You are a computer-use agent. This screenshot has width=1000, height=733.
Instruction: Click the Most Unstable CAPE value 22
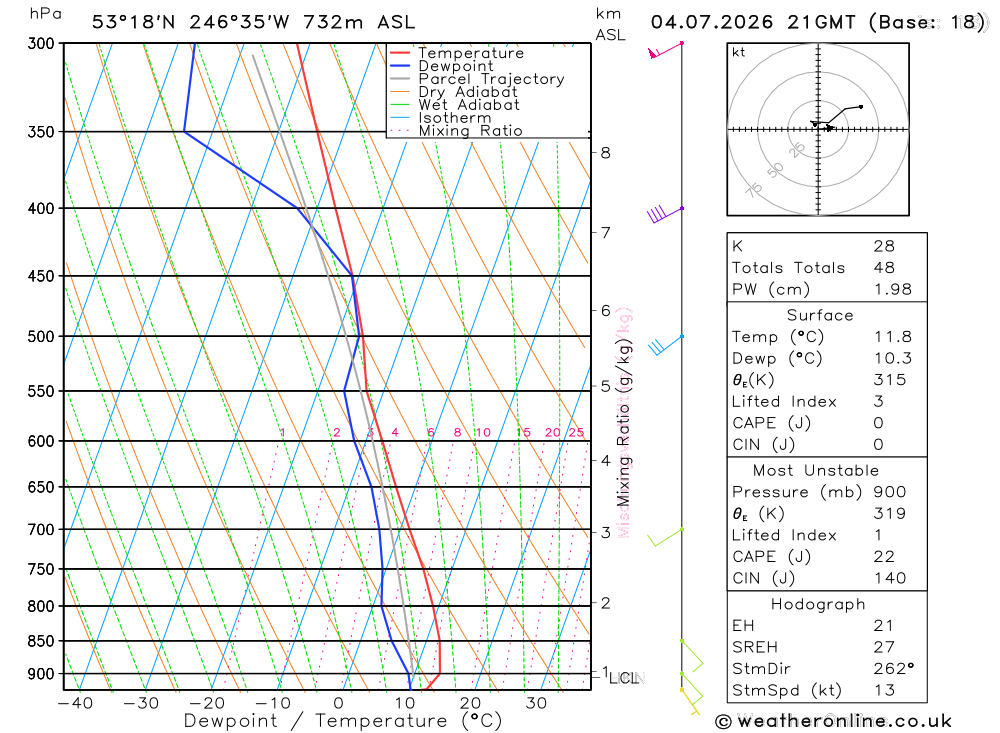click(x=884, y=557)
